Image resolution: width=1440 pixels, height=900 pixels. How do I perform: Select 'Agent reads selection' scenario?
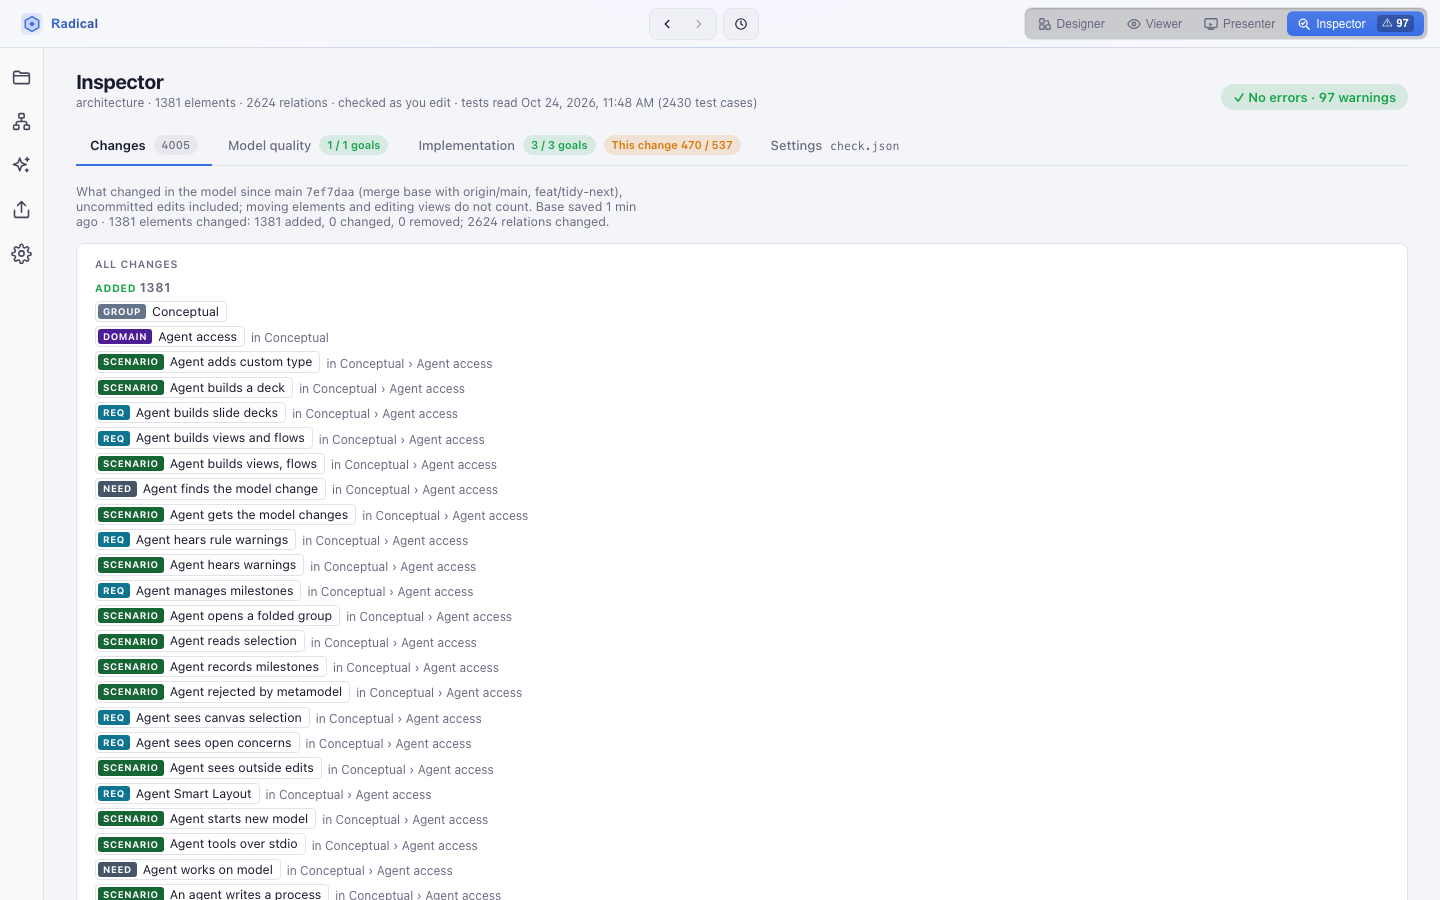[x=200, y=641]
